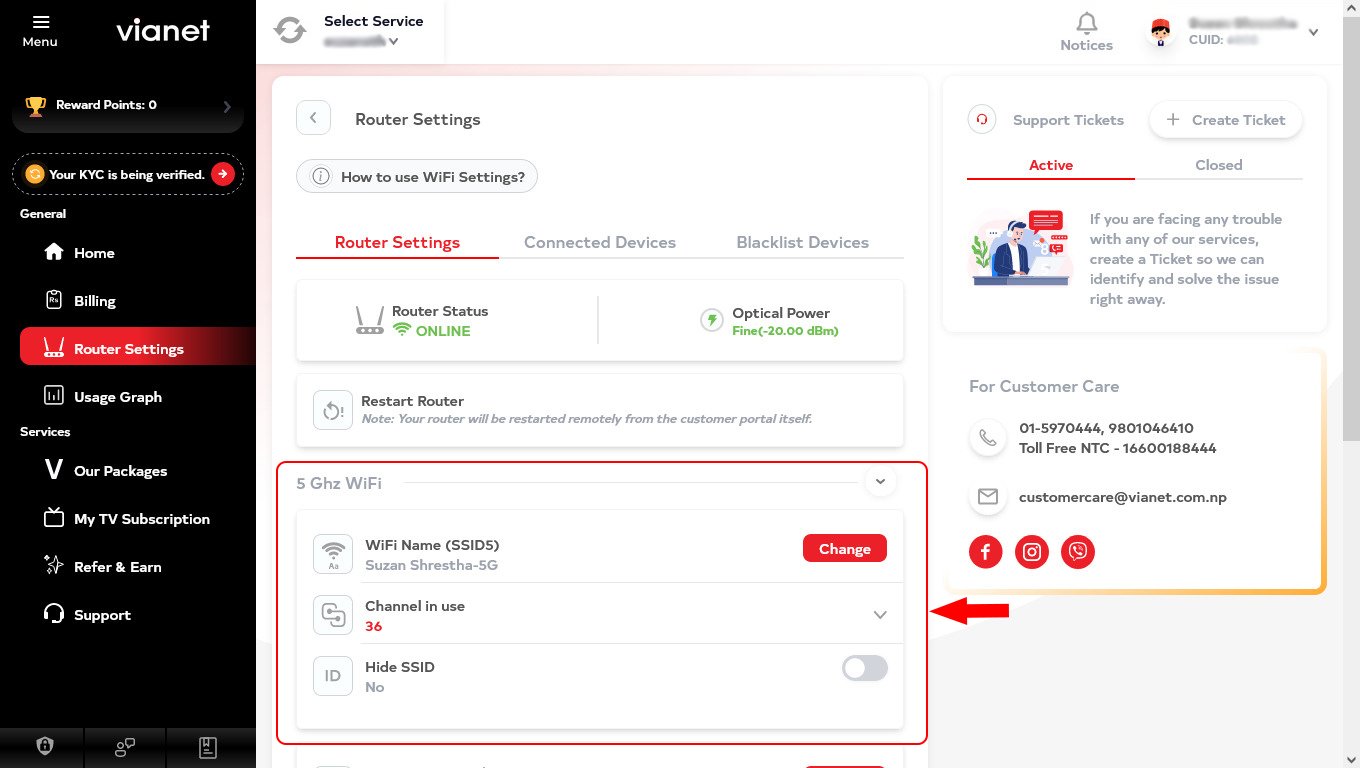Click the channel value 36
This screenshot has width=1360, height=768.
pyautogui.click(x=373, y=626)
